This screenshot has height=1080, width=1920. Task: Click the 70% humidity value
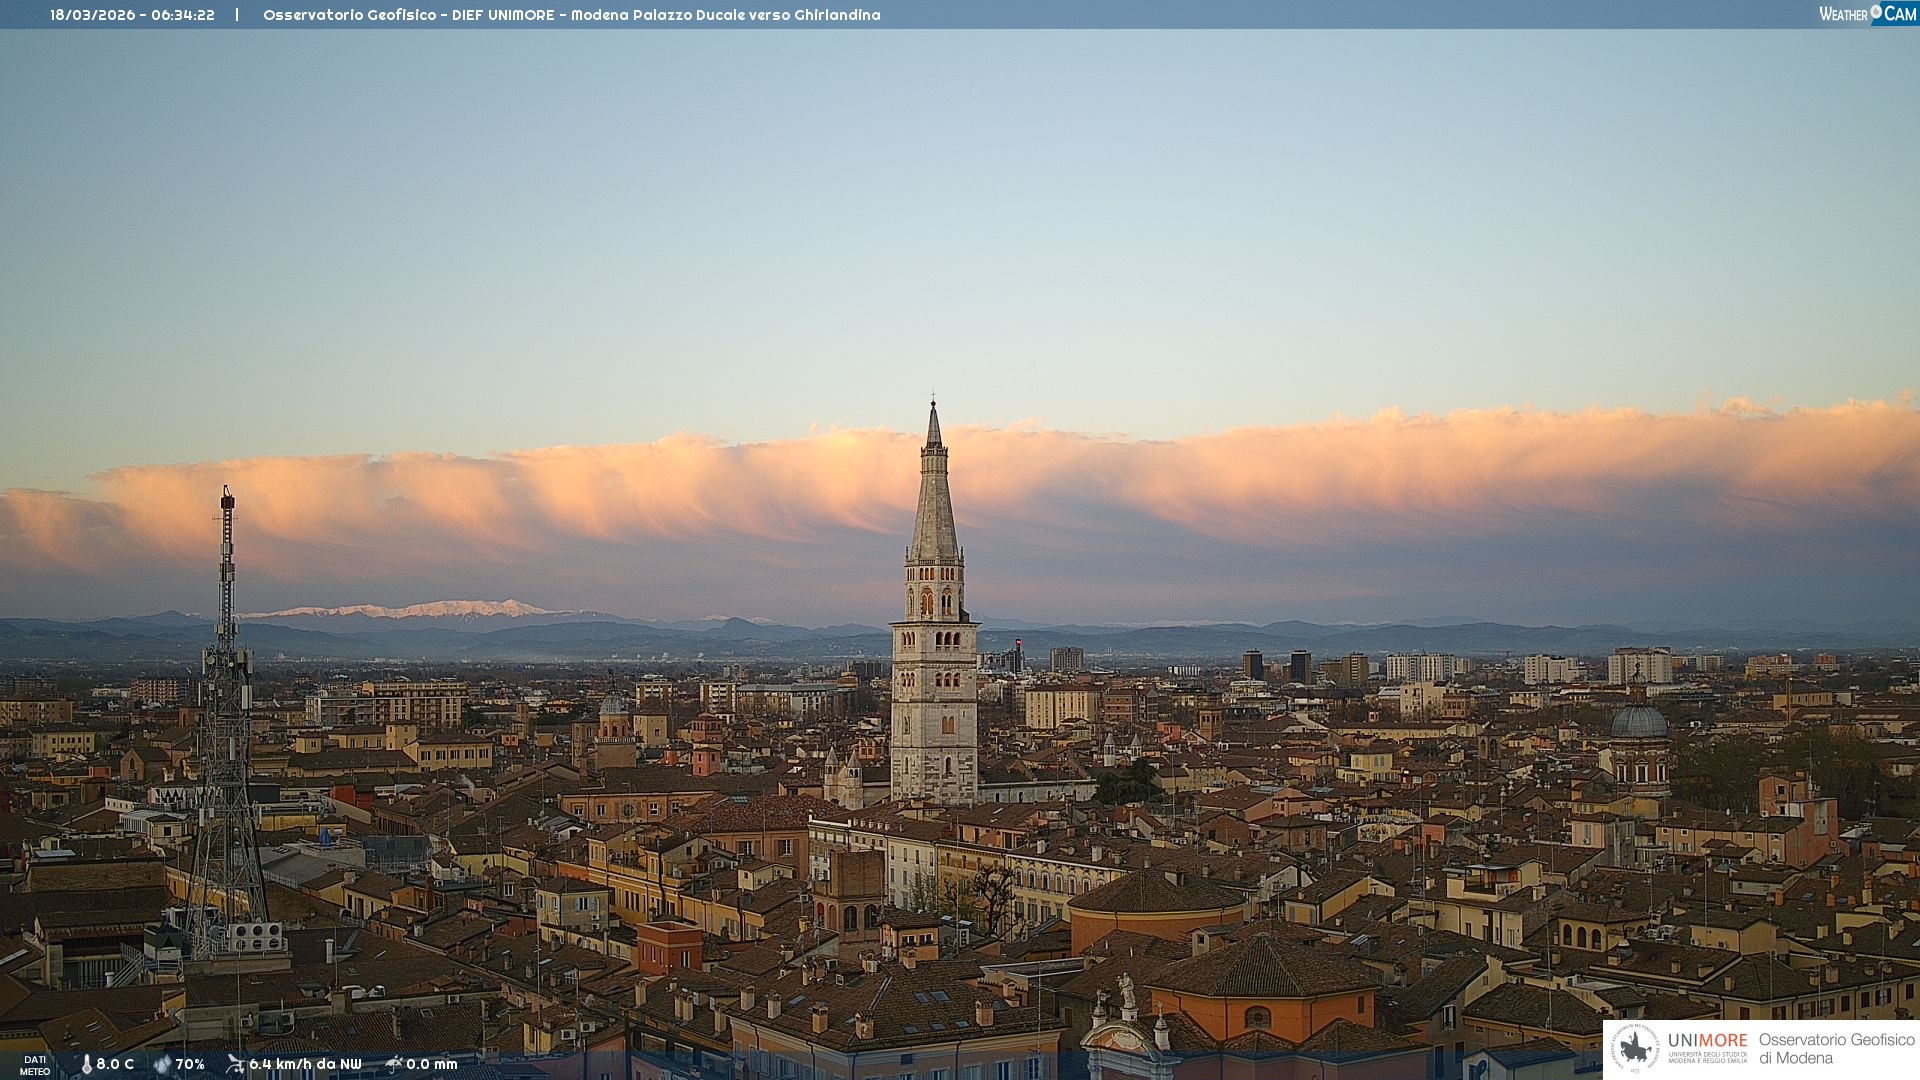tap(190, 1065)
